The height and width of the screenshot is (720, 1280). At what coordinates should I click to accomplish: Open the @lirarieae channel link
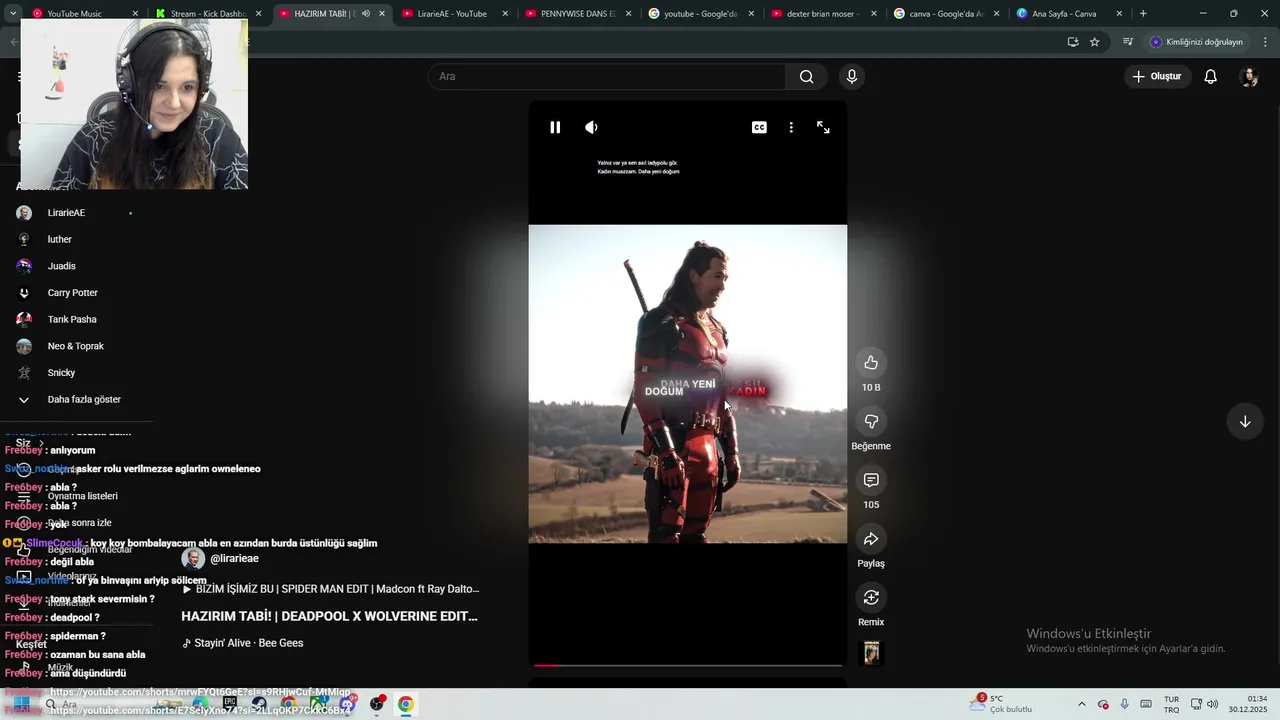[234, 559]
